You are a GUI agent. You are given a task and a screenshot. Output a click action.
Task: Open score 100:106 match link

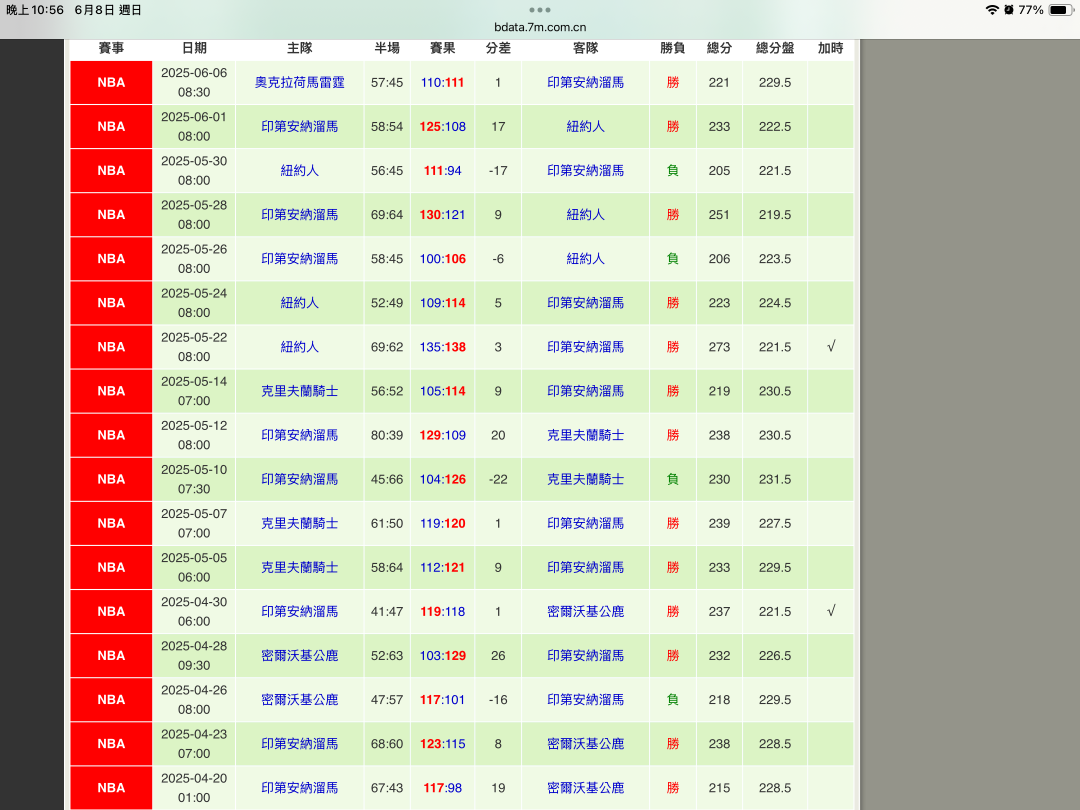[442, 259]
